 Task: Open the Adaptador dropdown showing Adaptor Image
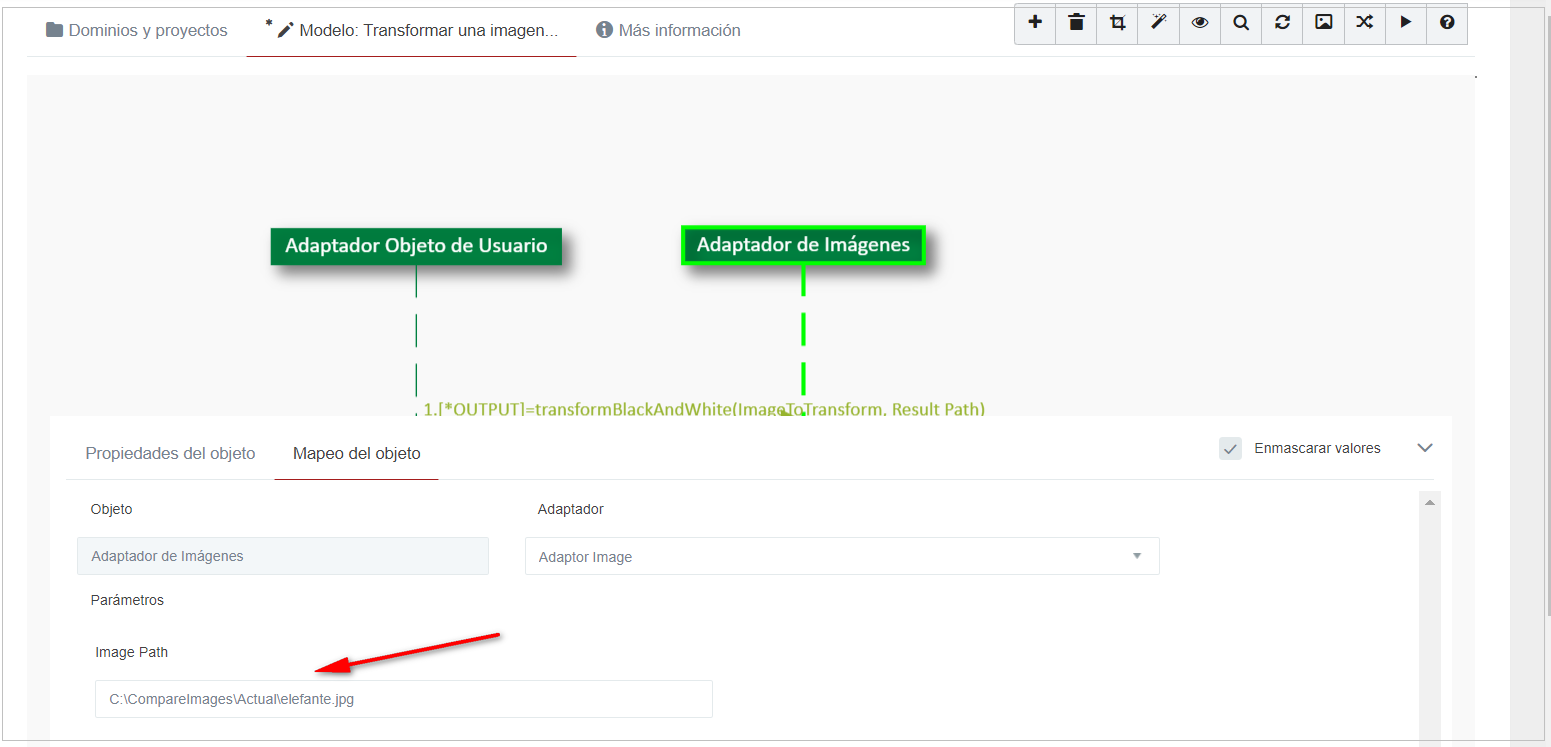841,557
